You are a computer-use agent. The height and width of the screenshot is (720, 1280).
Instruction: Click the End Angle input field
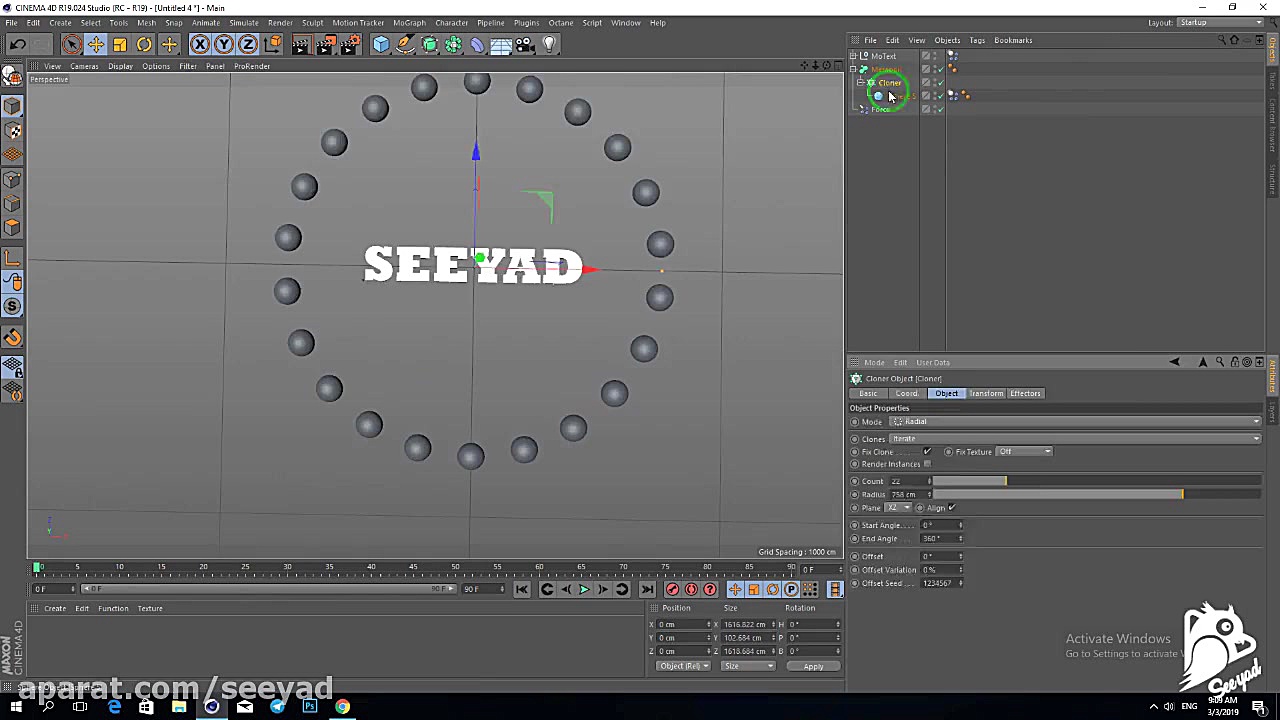[938, 539]
